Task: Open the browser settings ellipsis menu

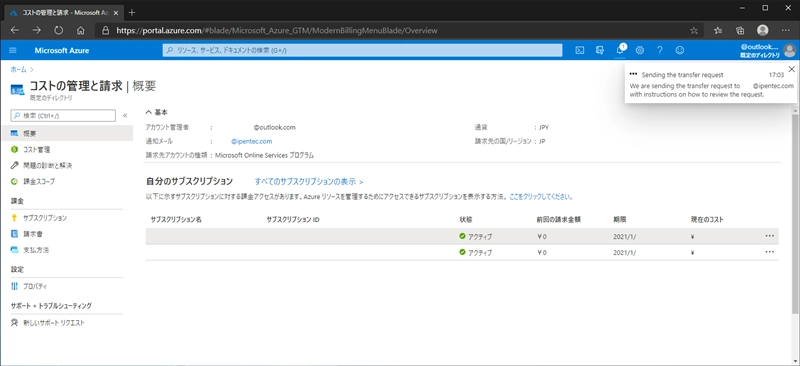Action: [785, 31]
